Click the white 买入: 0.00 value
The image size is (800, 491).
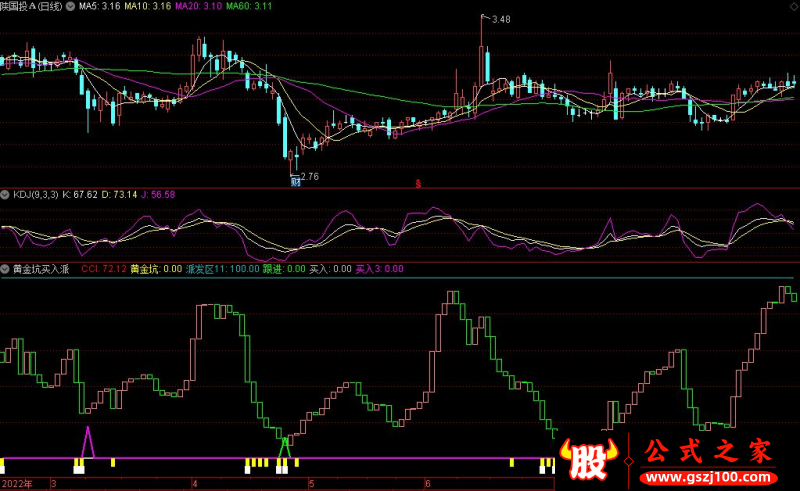[x=331, y=269]
